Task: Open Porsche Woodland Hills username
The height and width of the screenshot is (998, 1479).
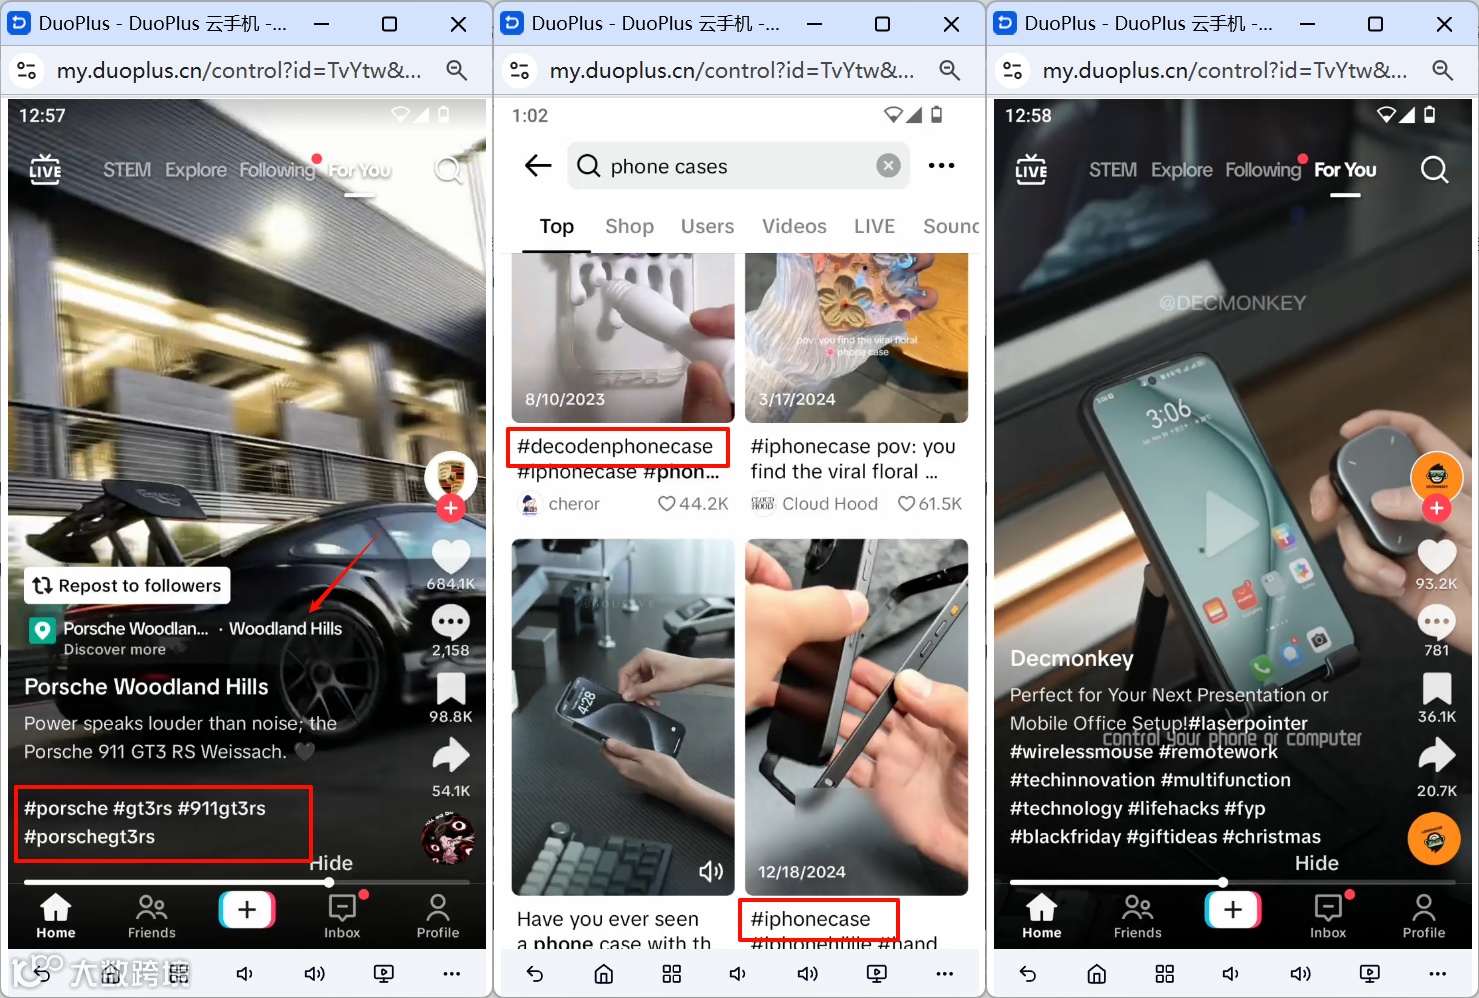Action: tap(146, 687)
